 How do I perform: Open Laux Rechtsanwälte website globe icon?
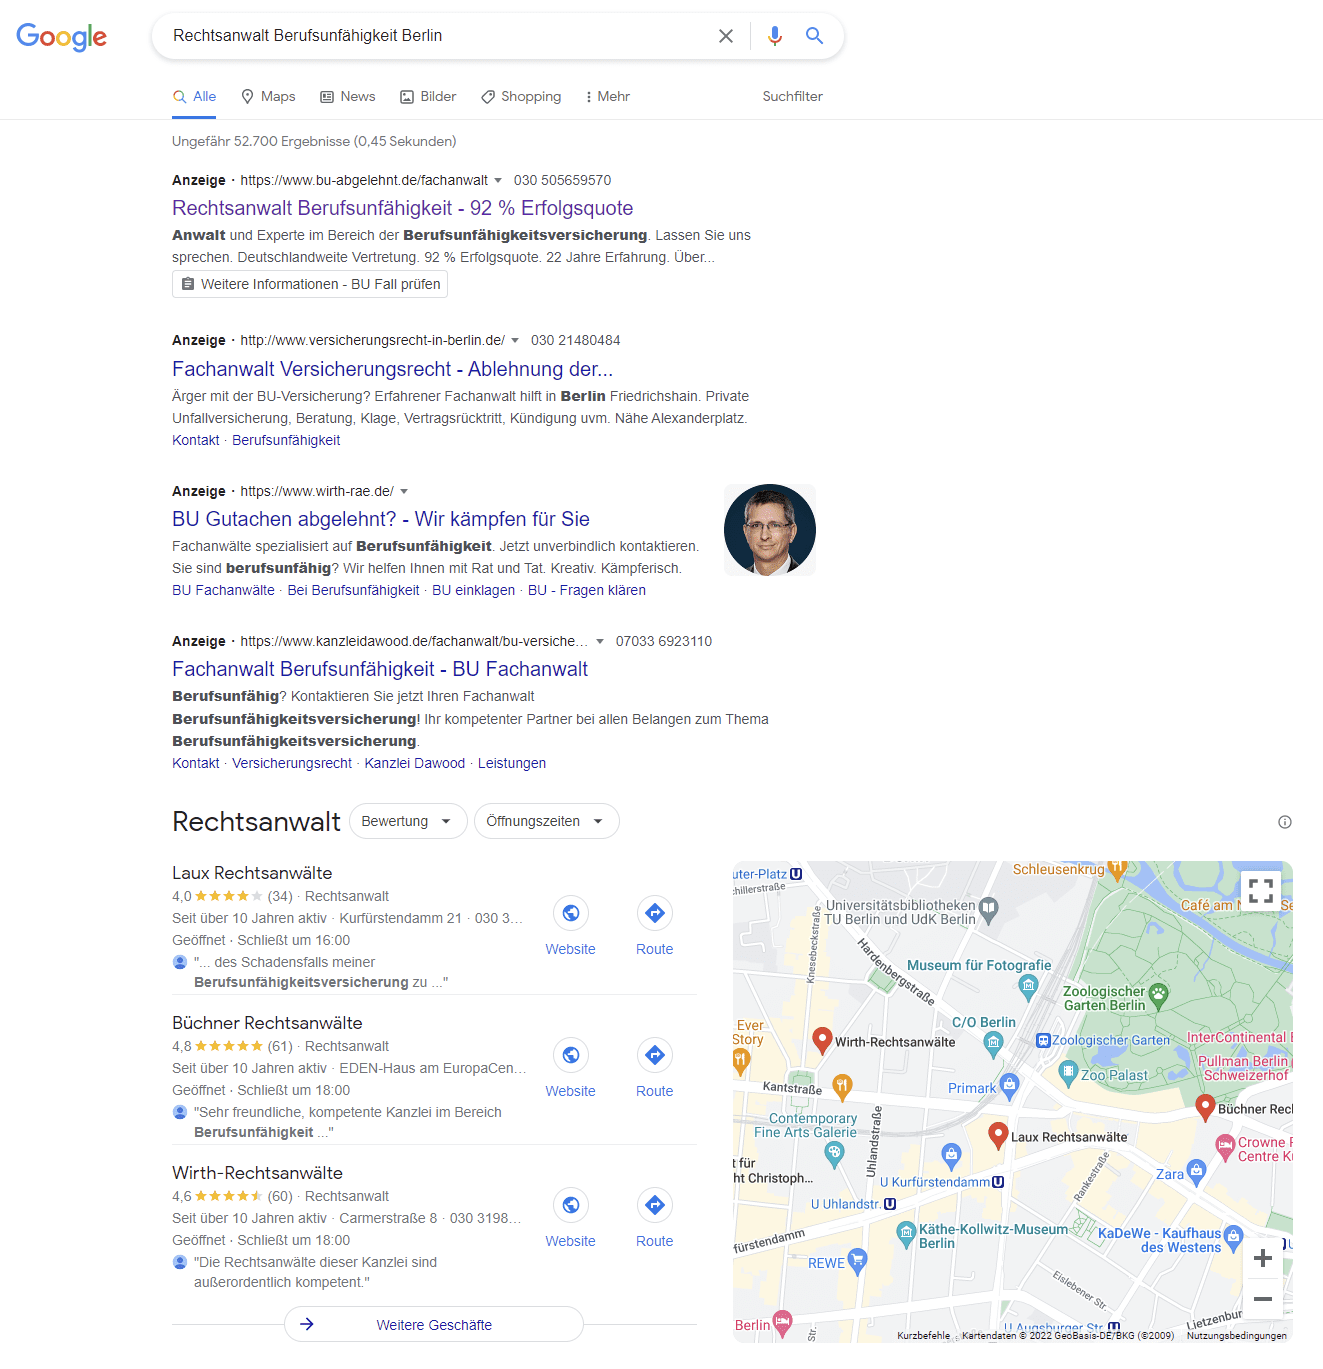coord(571,913)
